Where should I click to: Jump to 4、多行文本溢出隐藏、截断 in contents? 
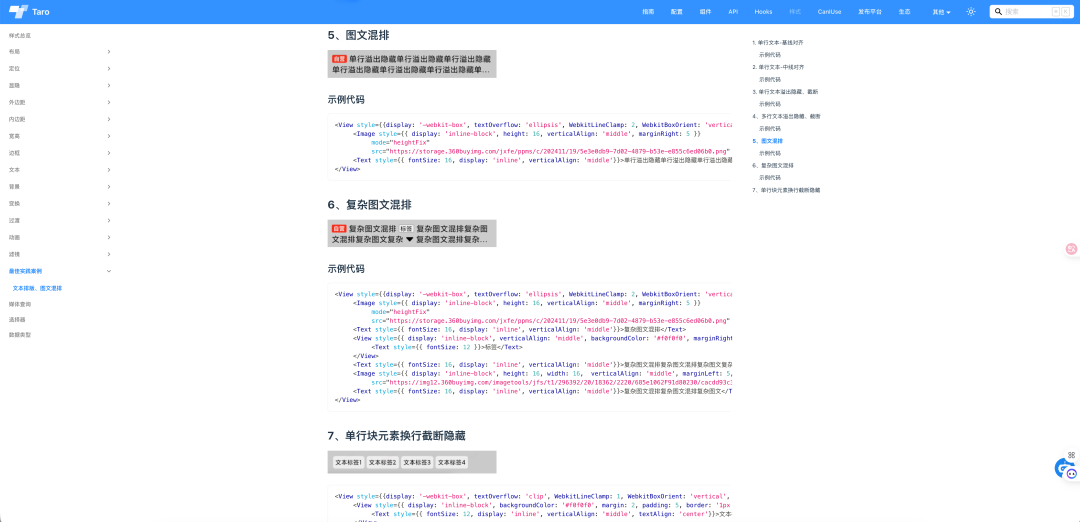click(787, 116)
